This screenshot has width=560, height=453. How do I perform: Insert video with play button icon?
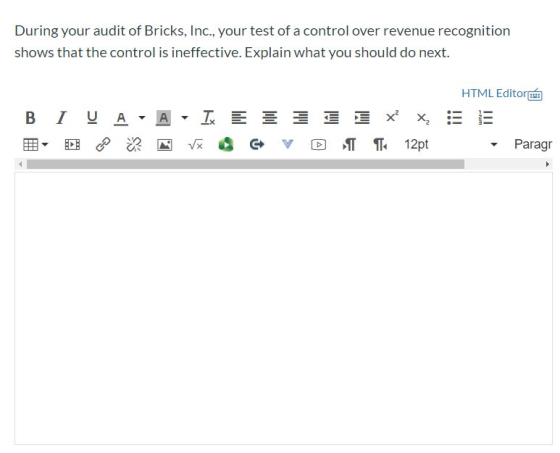318,145
